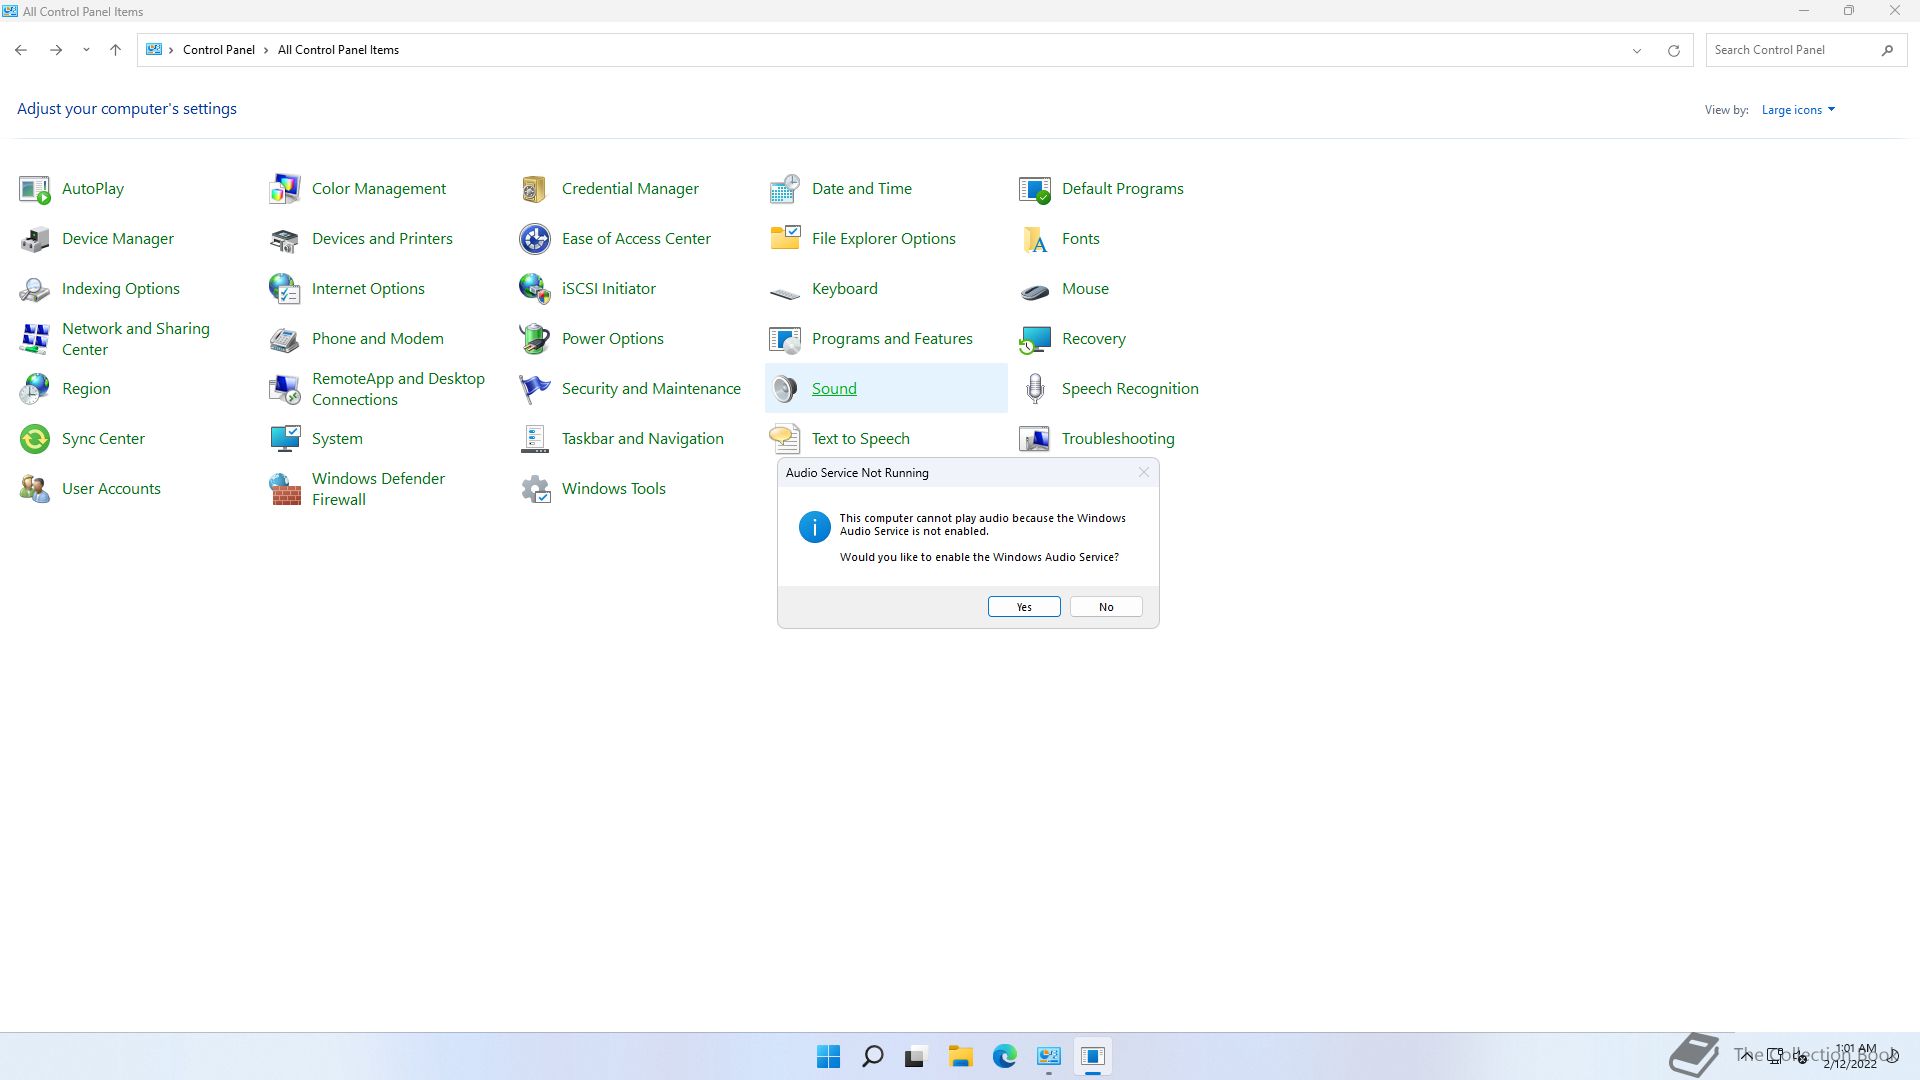Open the Sync Center link
This screenshot has height=1080, width=1920.
tap(103, 439)
